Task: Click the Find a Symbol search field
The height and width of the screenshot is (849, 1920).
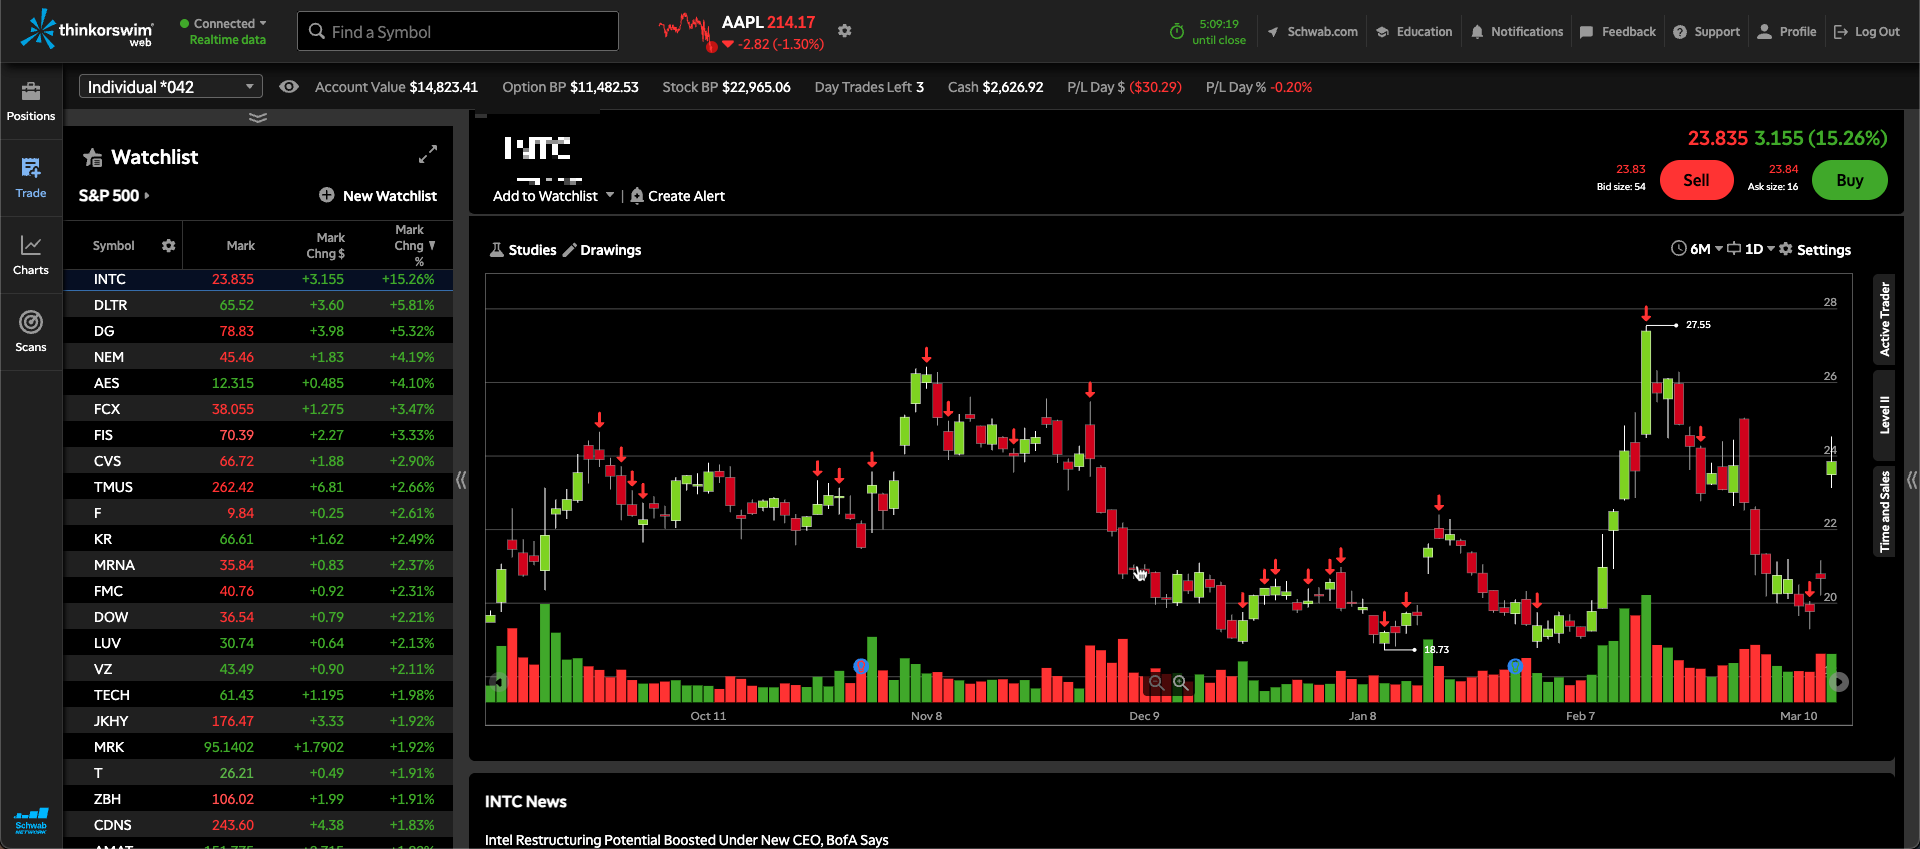Action: coord(458,32)
